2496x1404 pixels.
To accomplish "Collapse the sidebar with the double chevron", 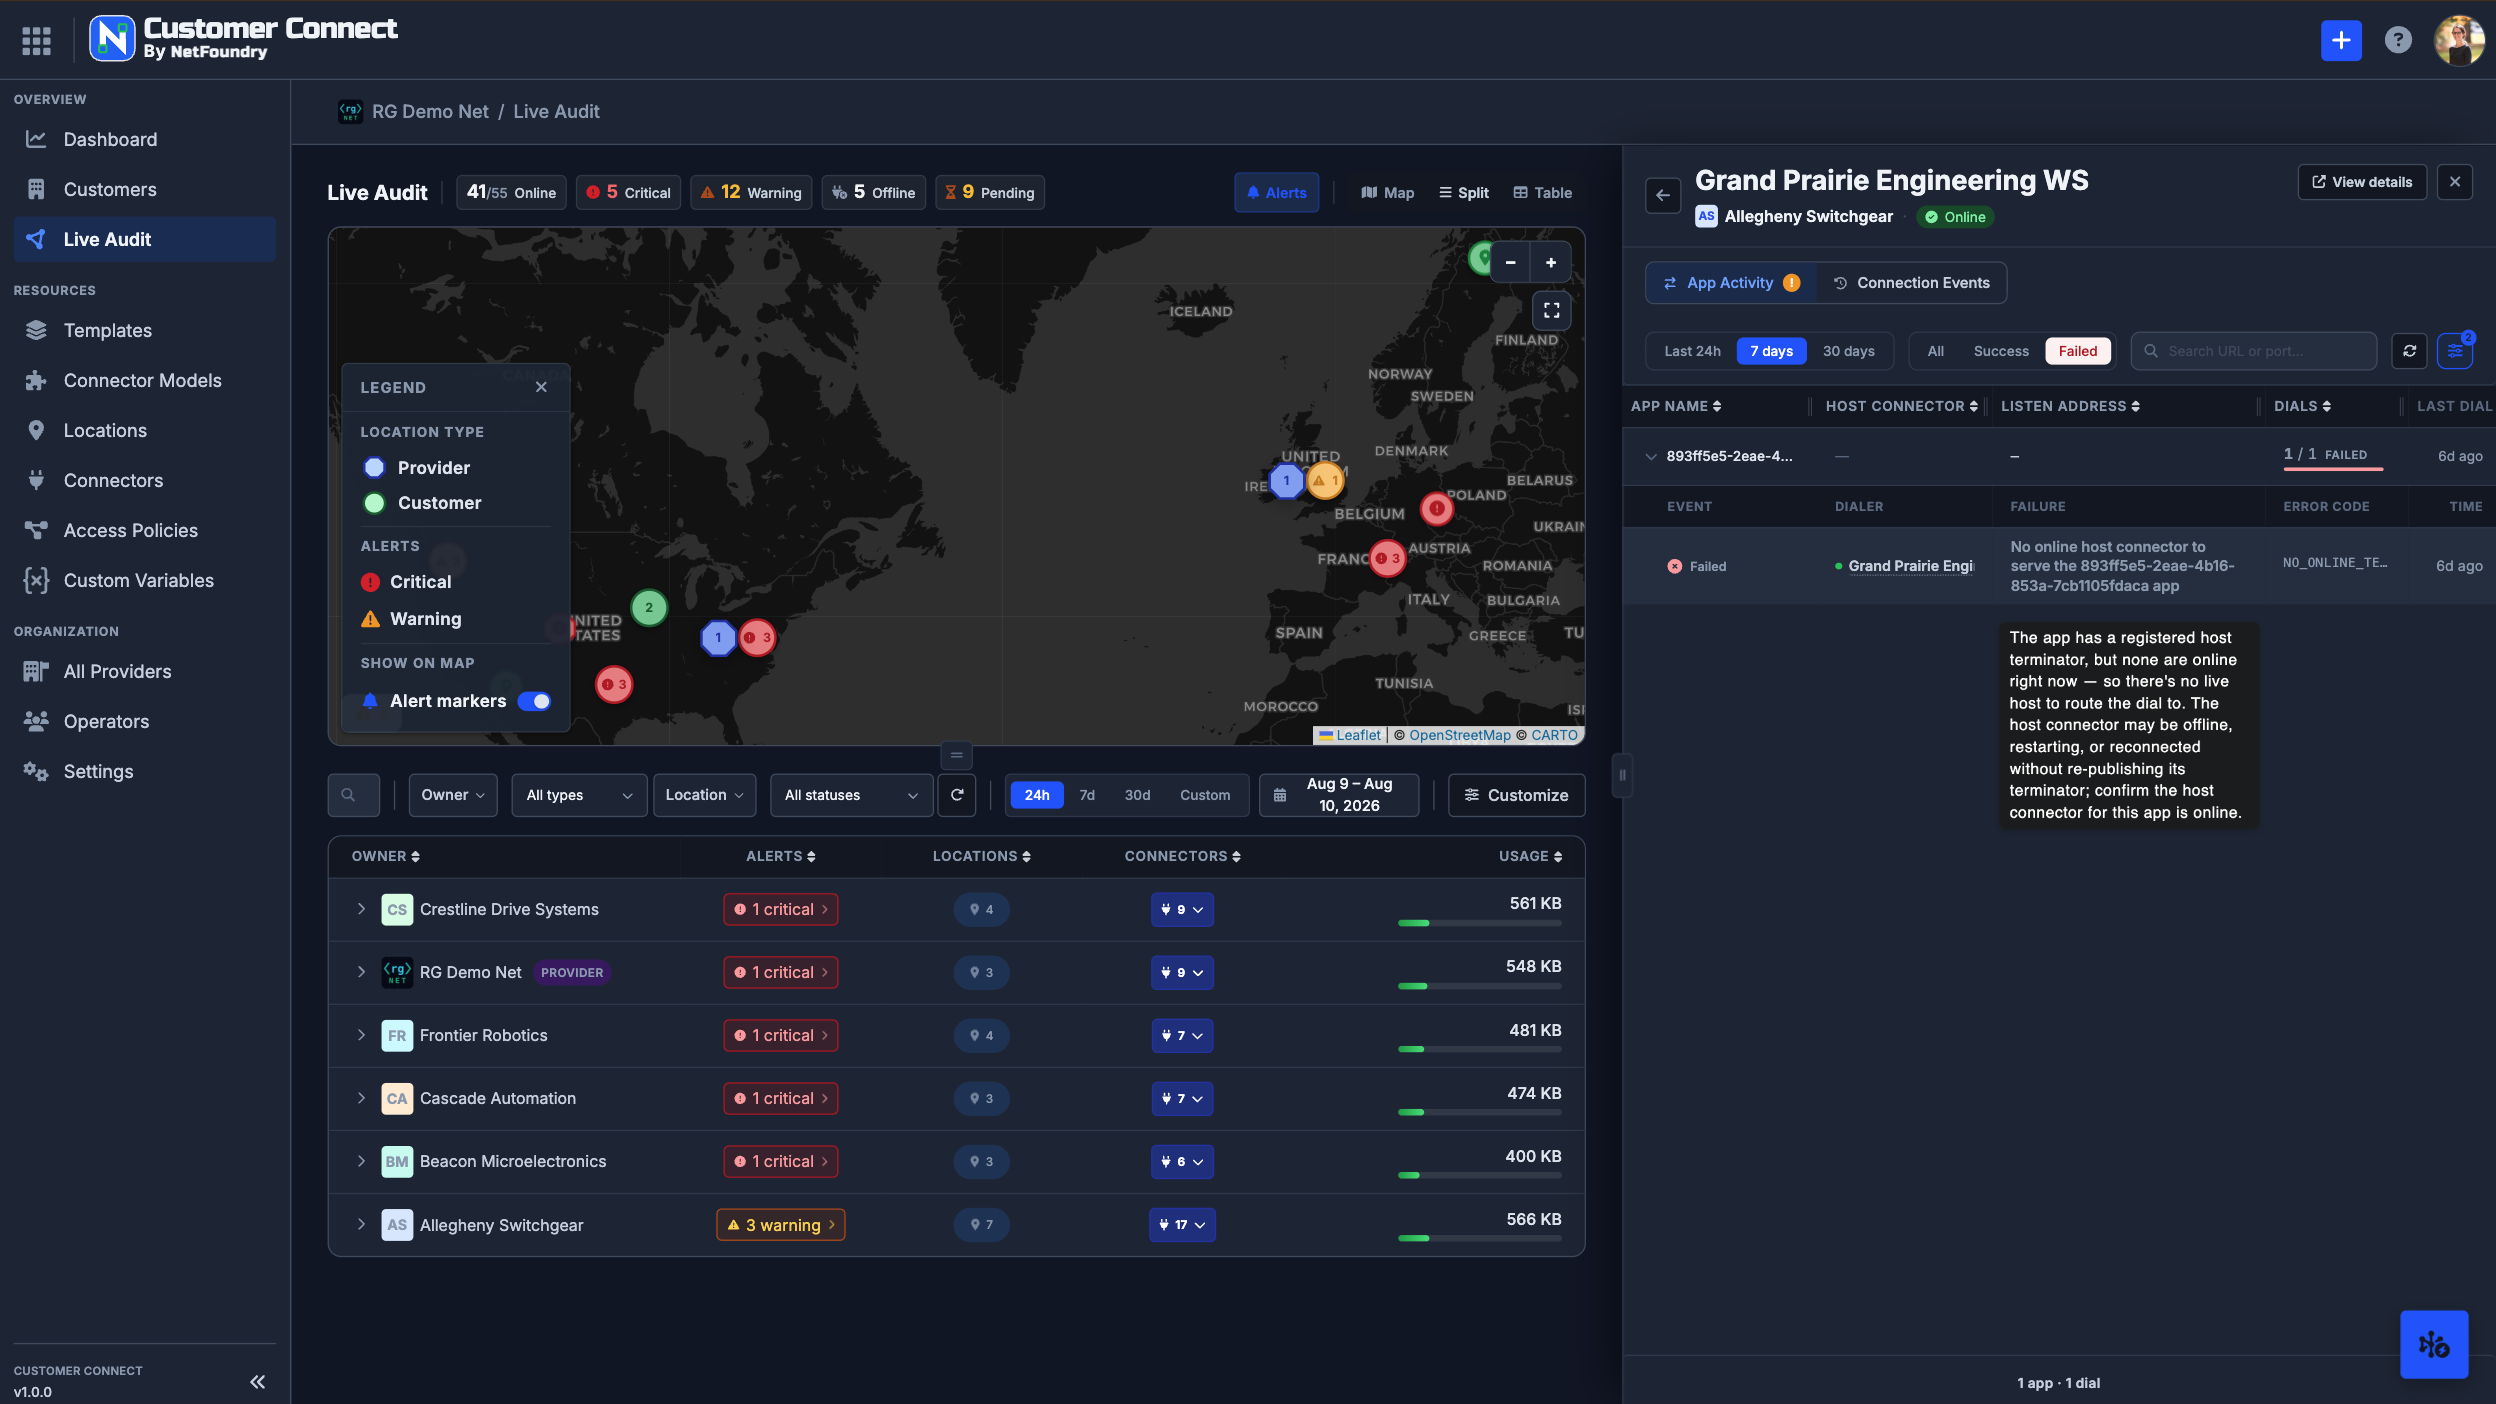I will coord(258,1381).
